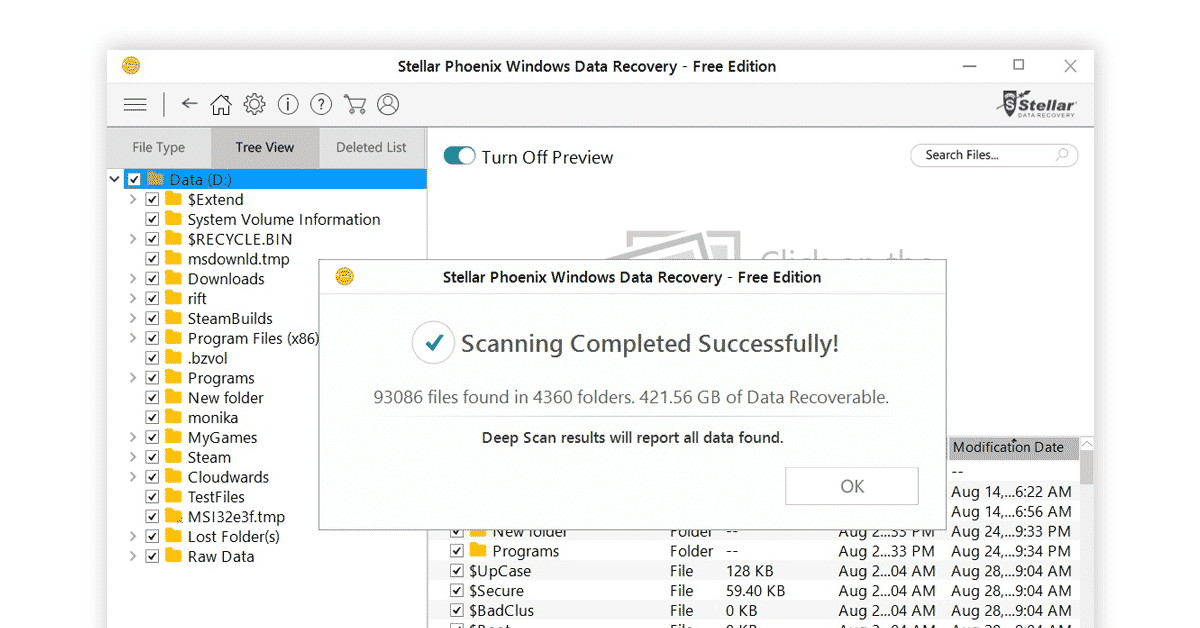The height and width of the screenshot is (628, 1200).
Task: Show the About info icon
Action: point(288,104)
